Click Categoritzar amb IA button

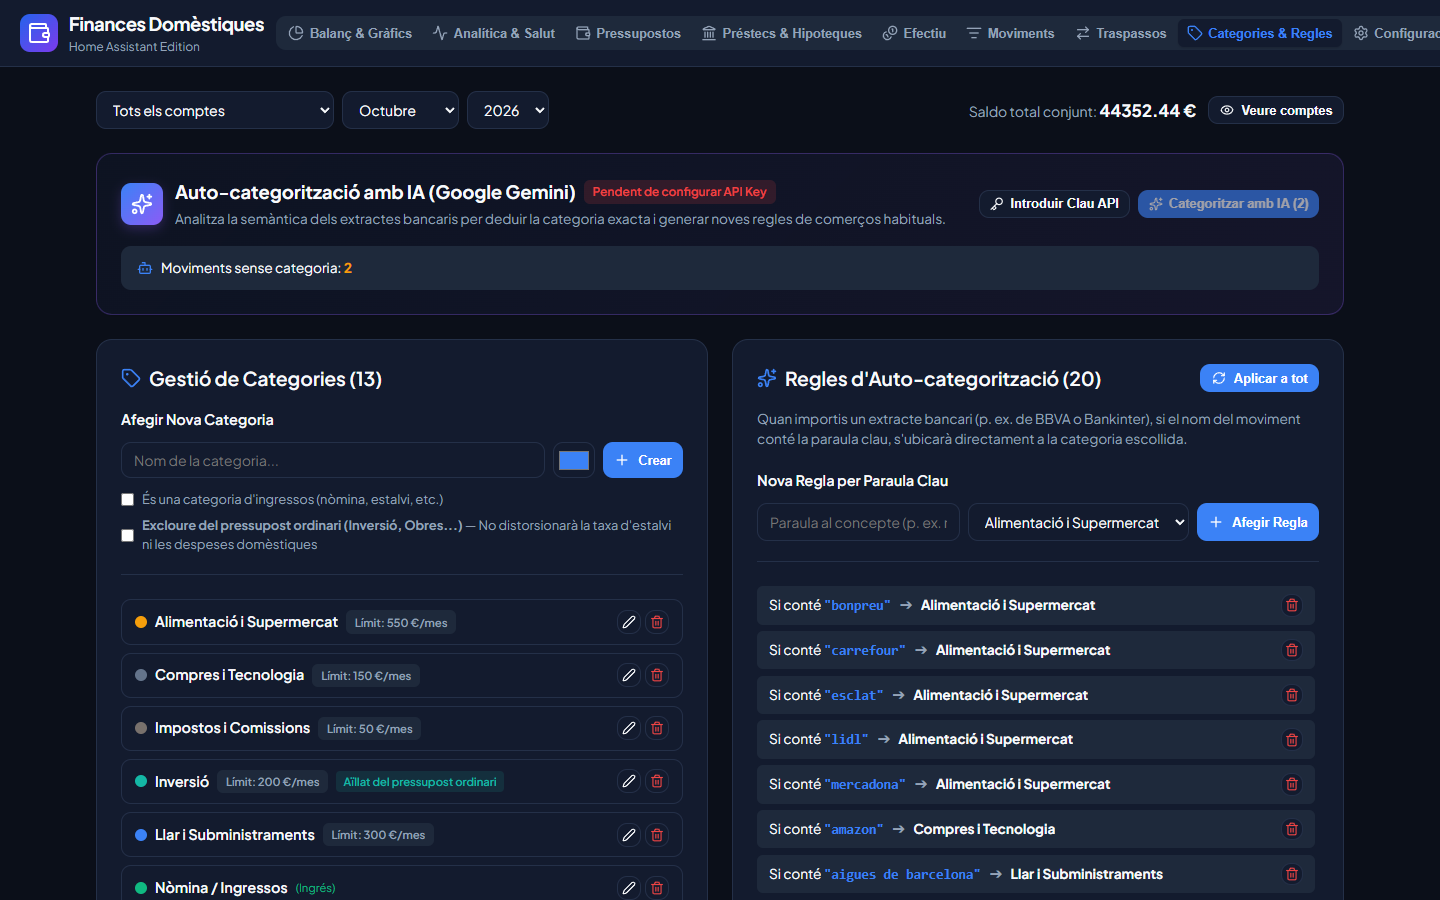(1228, 203)
